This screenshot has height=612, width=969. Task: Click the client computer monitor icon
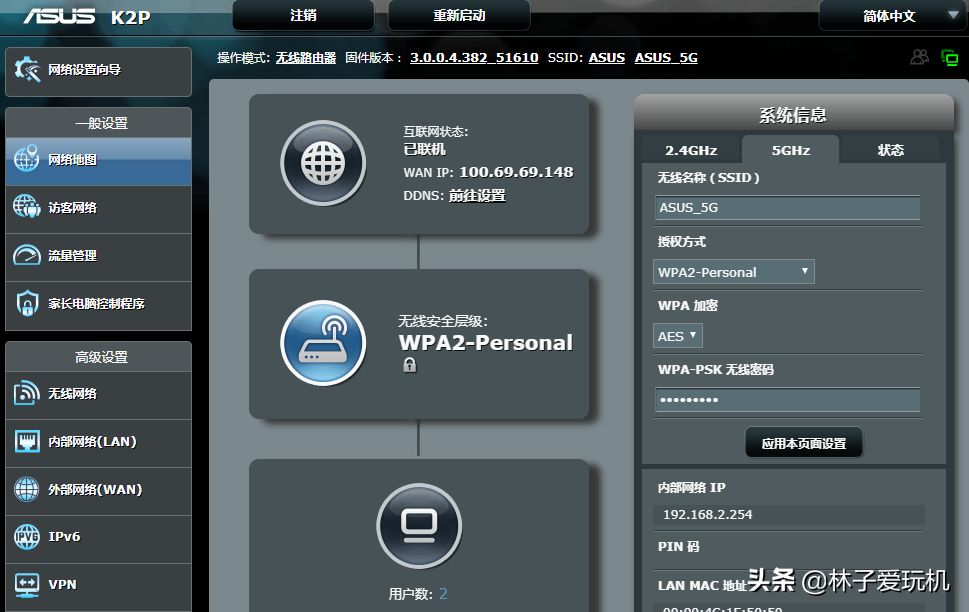[418, 525]
